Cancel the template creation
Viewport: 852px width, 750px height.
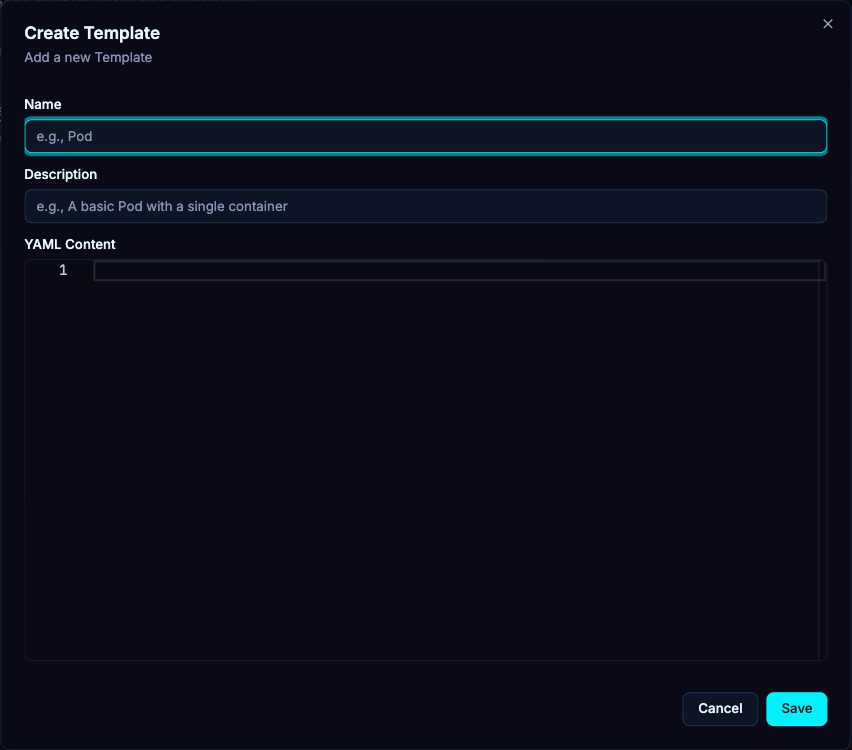[x=720, y=709]
